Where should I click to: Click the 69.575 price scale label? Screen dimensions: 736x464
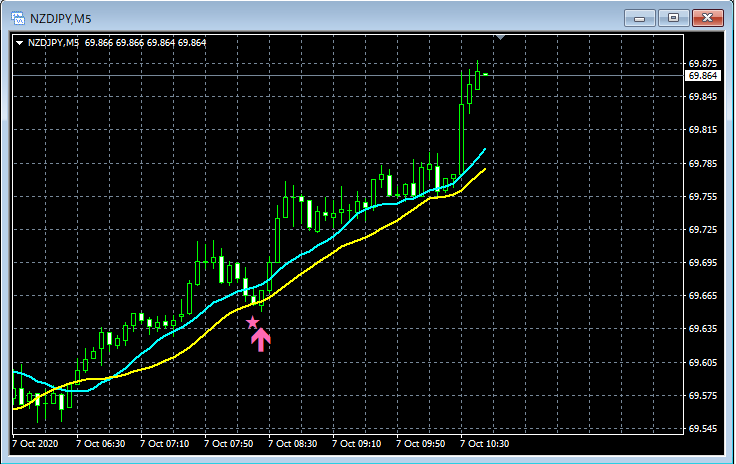click(703, 396)
